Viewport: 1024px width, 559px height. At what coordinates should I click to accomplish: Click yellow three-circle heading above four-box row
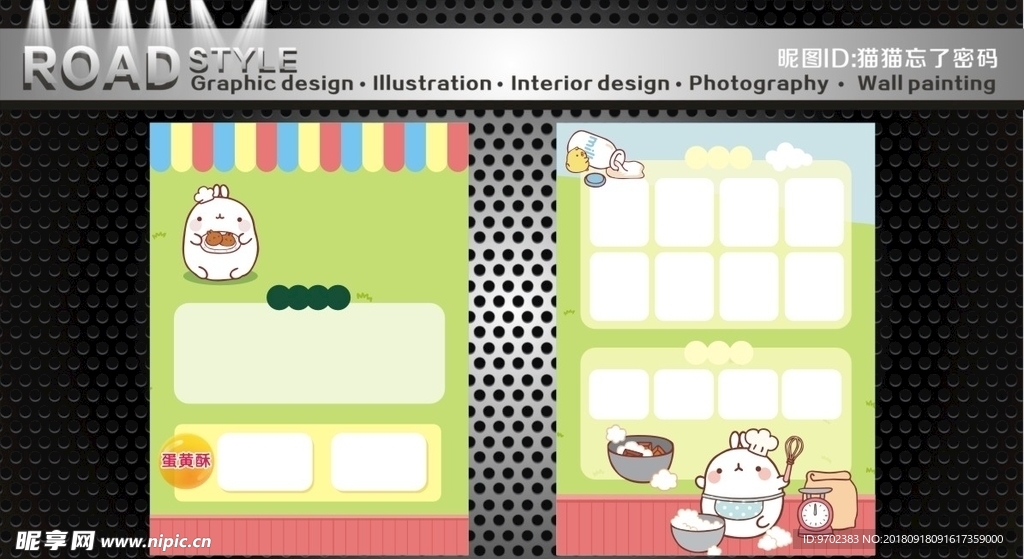click(718, 353)
